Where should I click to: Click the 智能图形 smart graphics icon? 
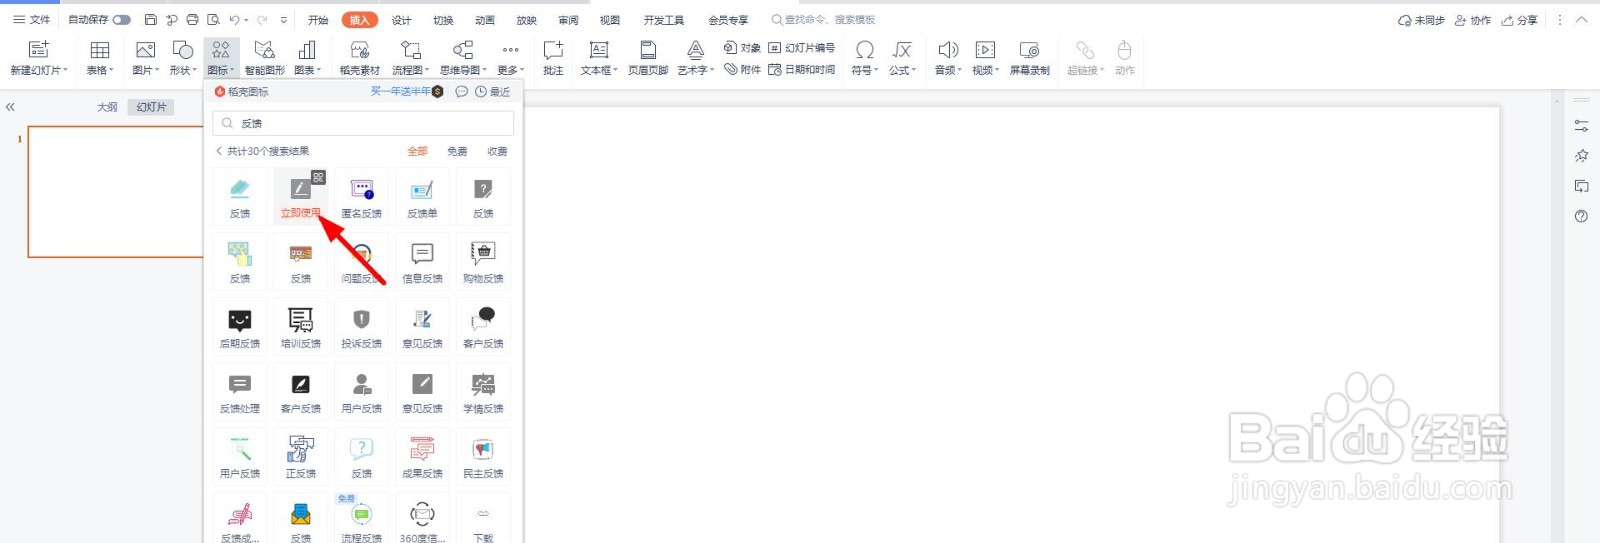pos(264,58)
